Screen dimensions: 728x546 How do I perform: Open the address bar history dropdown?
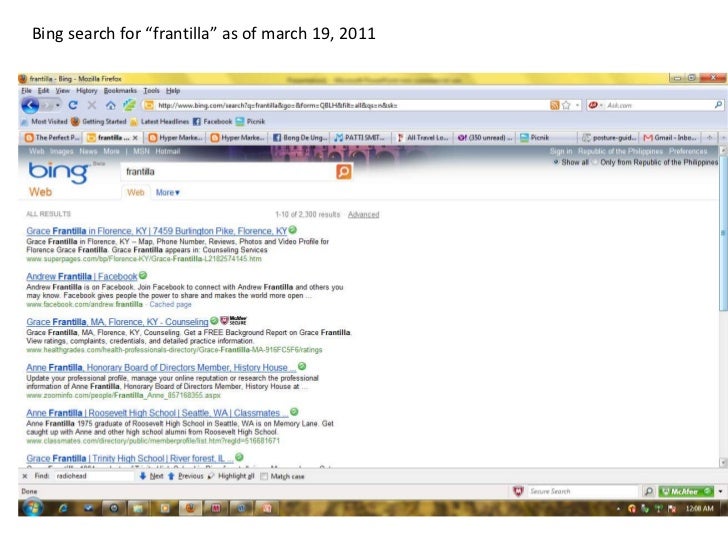[x=578, y=105]
